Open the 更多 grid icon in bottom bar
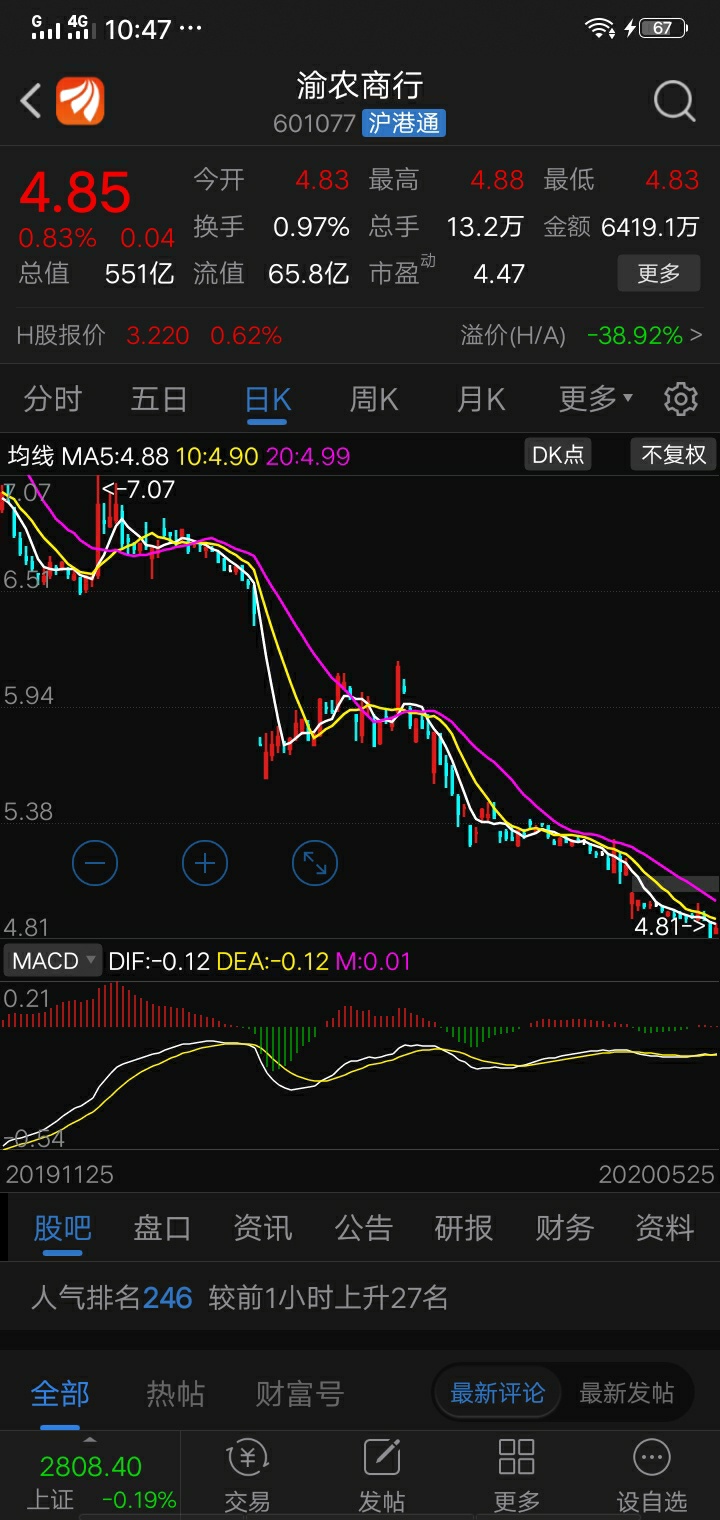 (516, 1475)
